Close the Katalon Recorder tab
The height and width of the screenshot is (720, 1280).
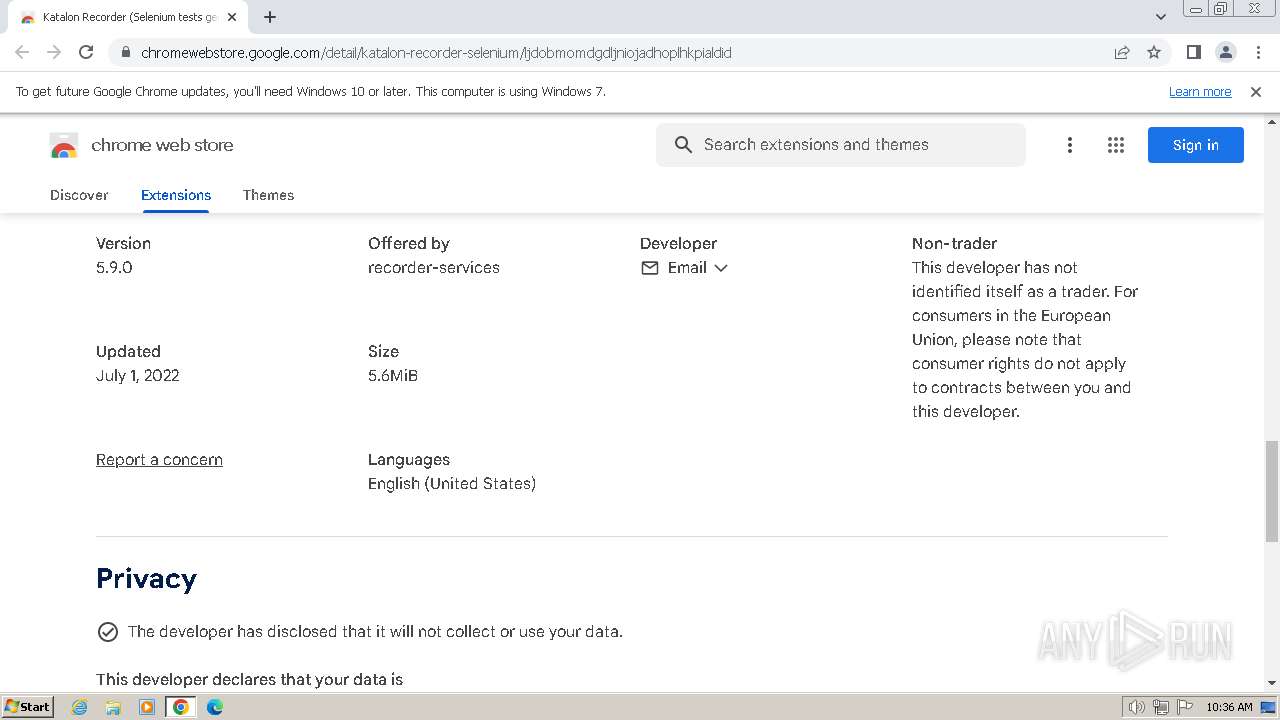(232, 17)
